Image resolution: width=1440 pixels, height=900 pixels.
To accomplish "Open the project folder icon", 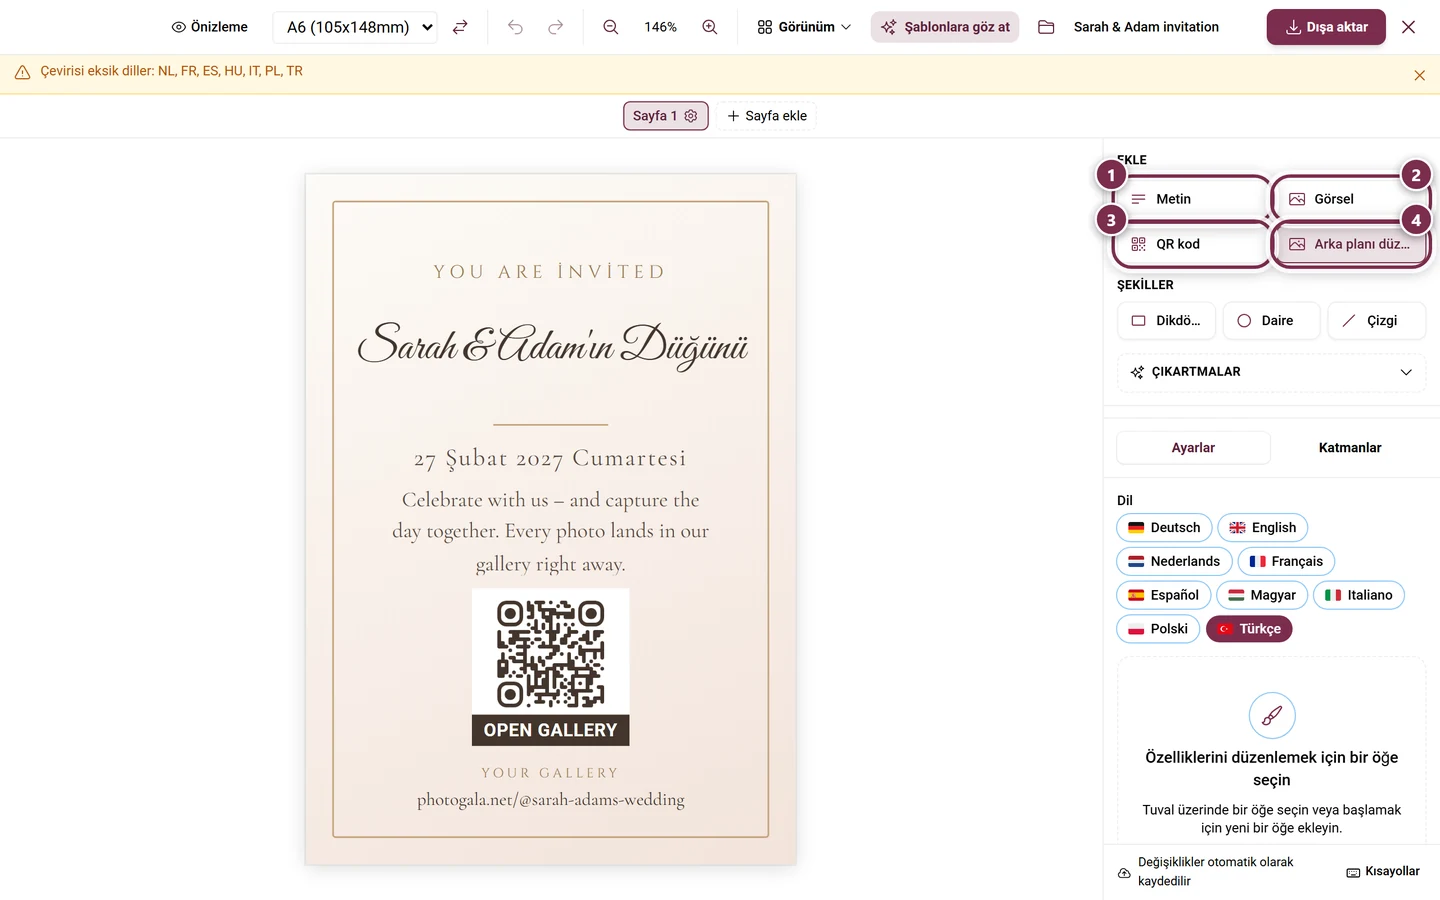I will (1046, 27).
